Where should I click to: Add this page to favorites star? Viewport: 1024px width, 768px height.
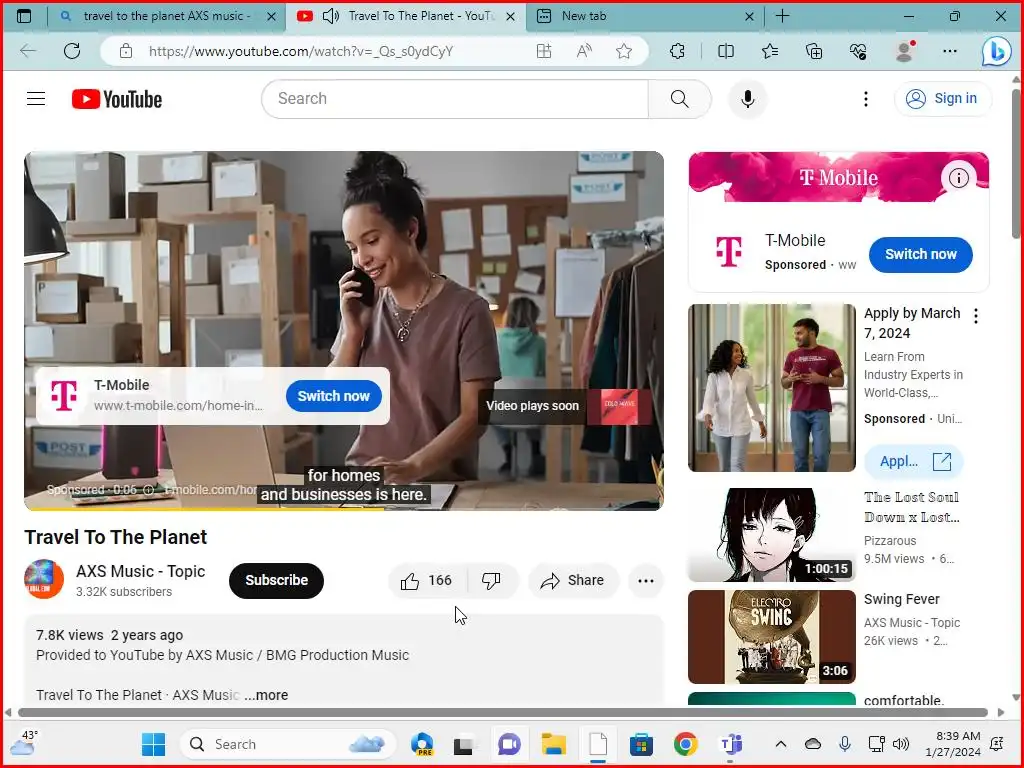click(x=624, y=51)
